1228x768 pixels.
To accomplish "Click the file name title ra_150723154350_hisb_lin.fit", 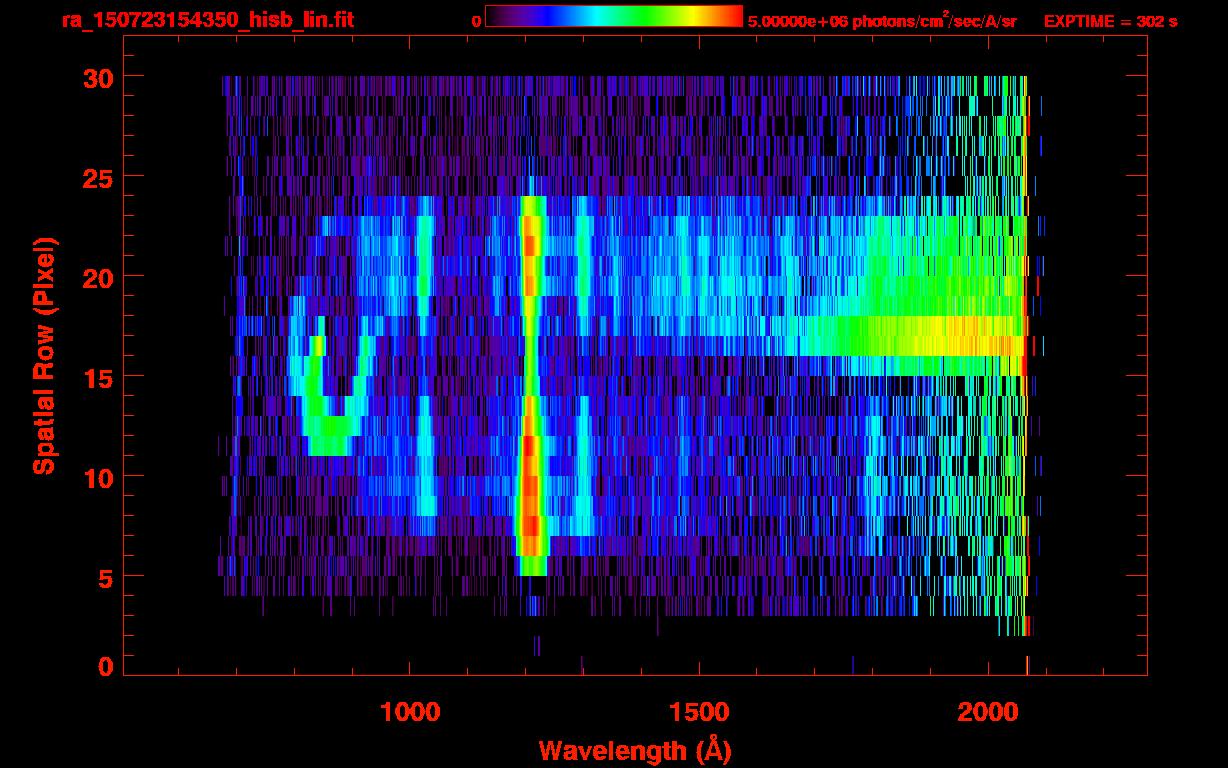I will 207,20.
